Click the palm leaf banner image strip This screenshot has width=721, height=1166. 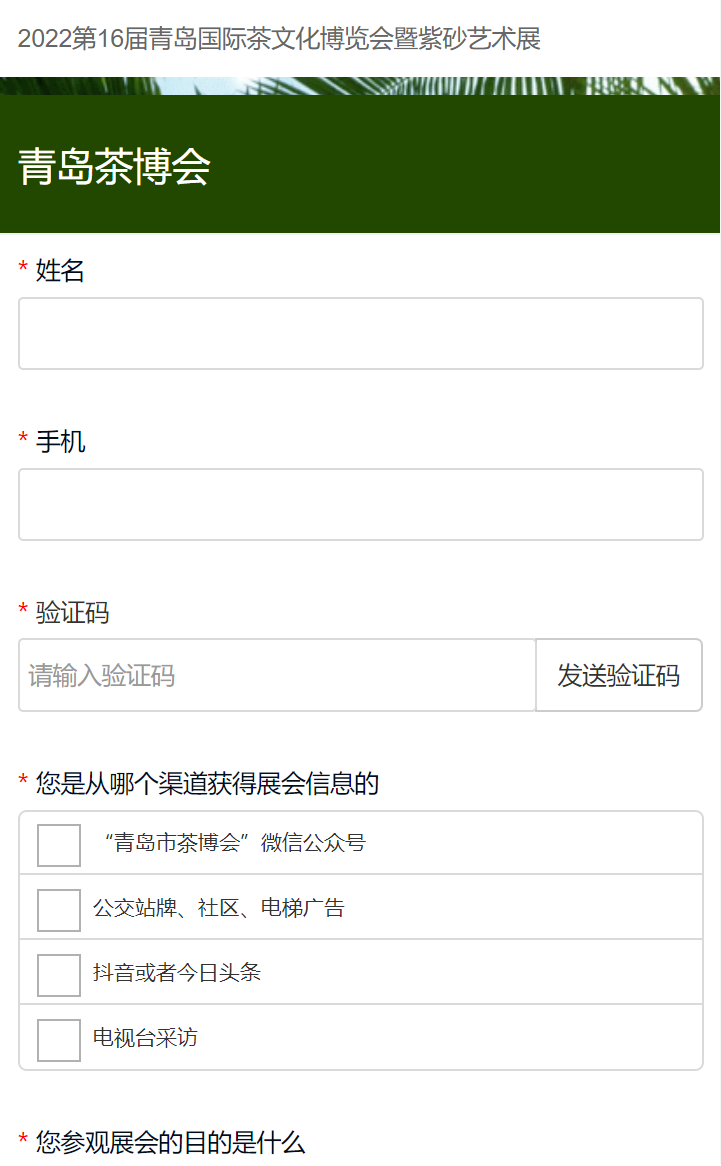point(360,86)
